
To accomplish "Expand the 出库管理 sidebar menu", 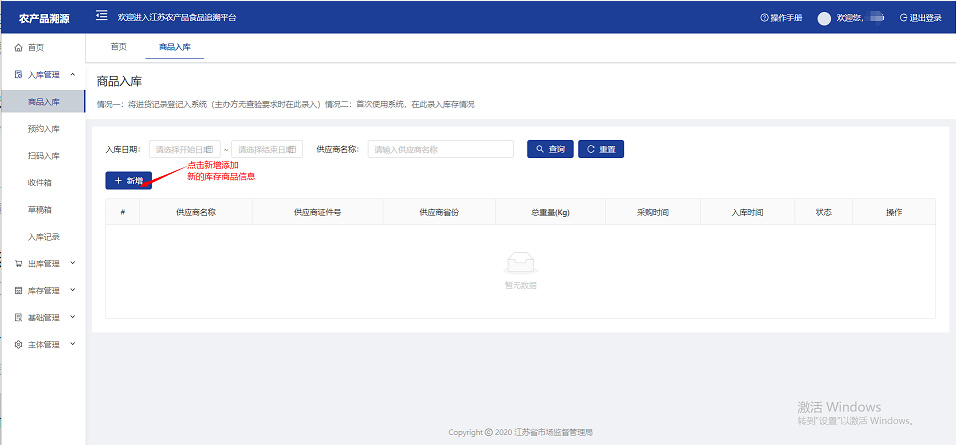I will point(44,263).
